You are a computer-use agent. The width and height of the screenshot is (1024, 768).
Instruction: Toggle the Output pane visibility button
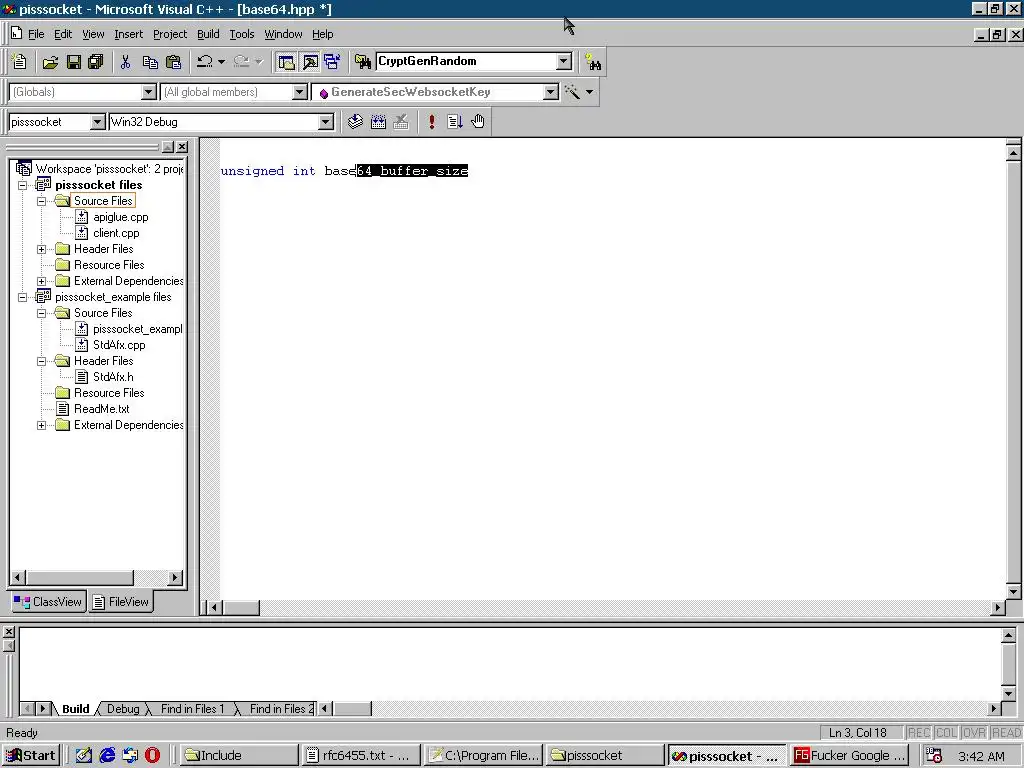click(x=310, y=62)
